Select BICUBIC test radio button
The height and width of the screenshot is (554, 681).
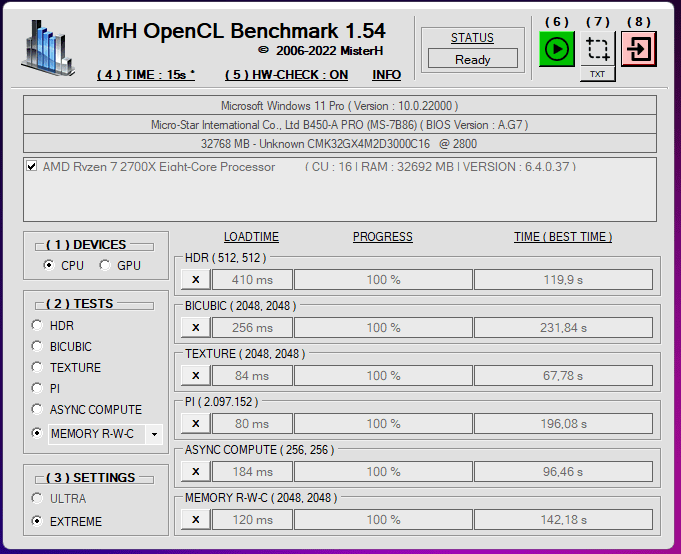[x=37, y=346]
